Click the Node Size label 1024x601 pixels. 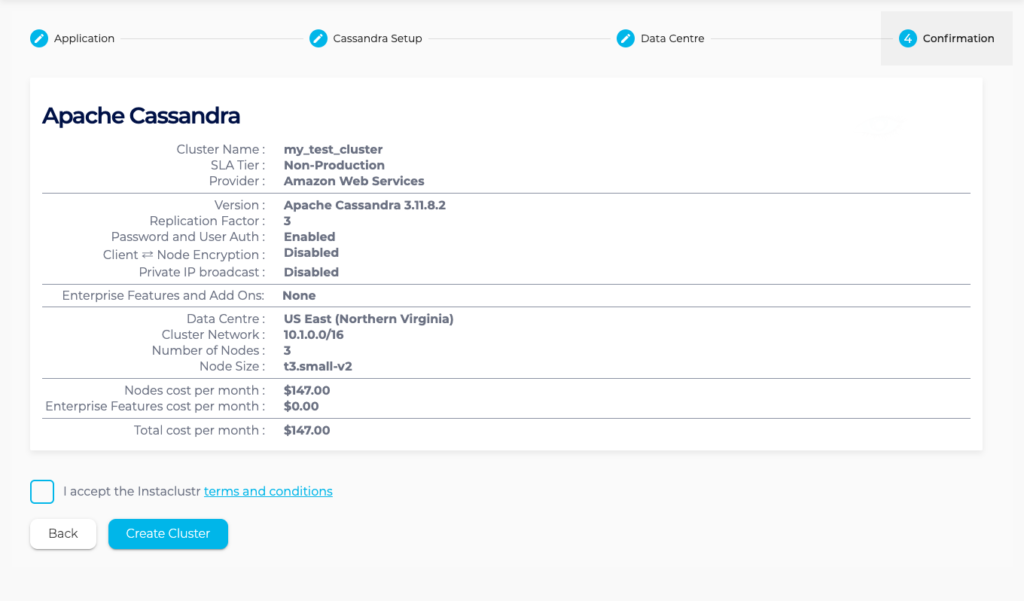[x=232, y=366]
